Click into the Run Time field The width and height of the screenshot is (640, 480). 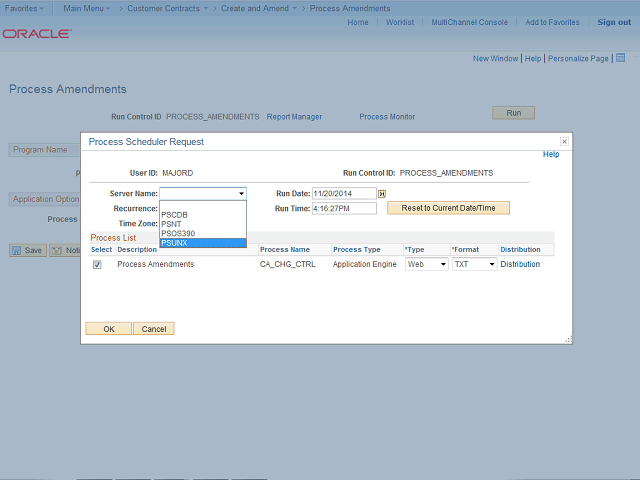(344, 209)
